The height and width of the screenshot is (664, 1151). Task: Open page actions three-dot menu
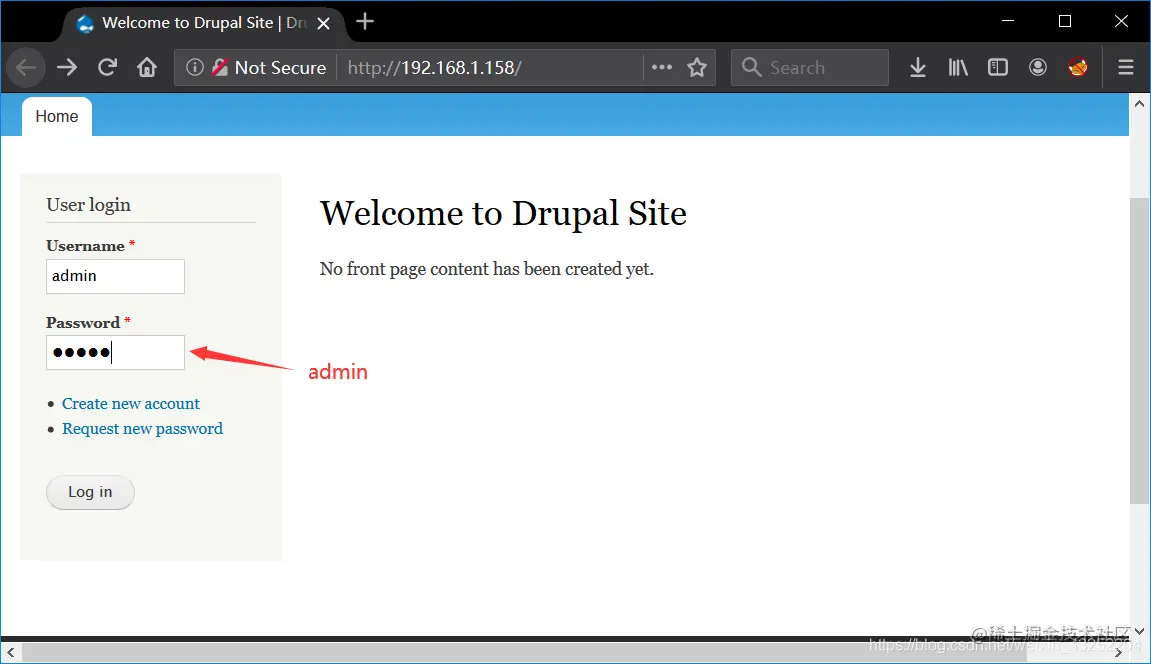661,68
